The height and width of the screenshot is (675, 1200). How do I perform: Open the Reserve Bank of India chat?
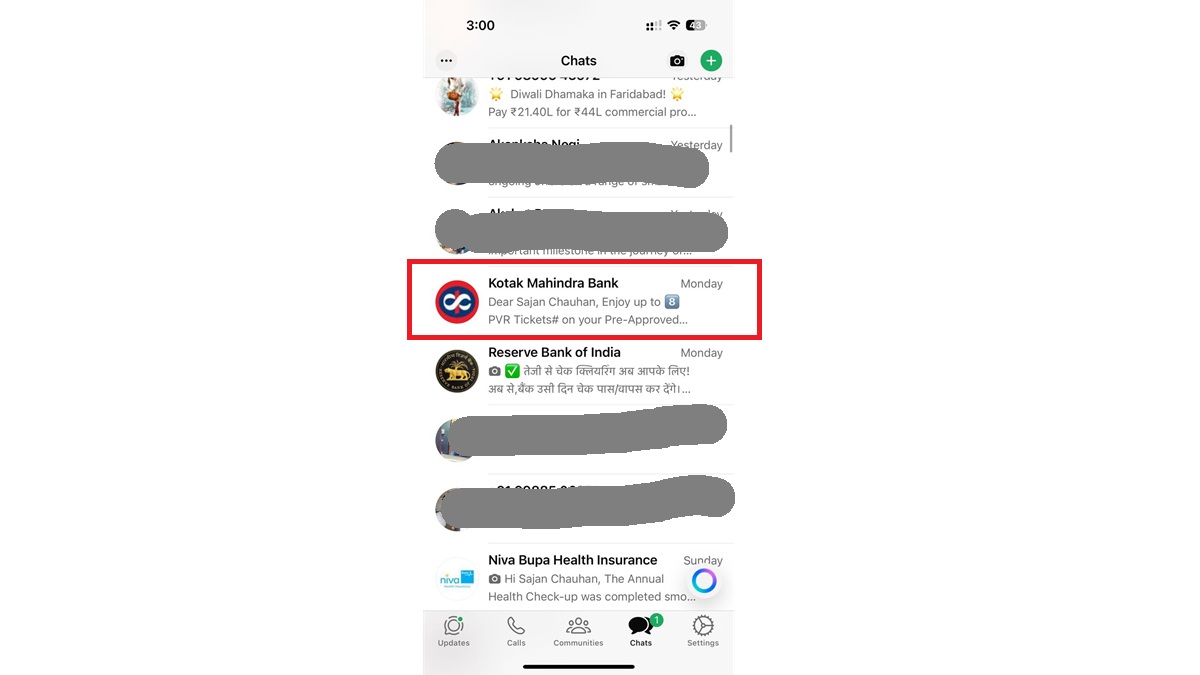point(584,370)
